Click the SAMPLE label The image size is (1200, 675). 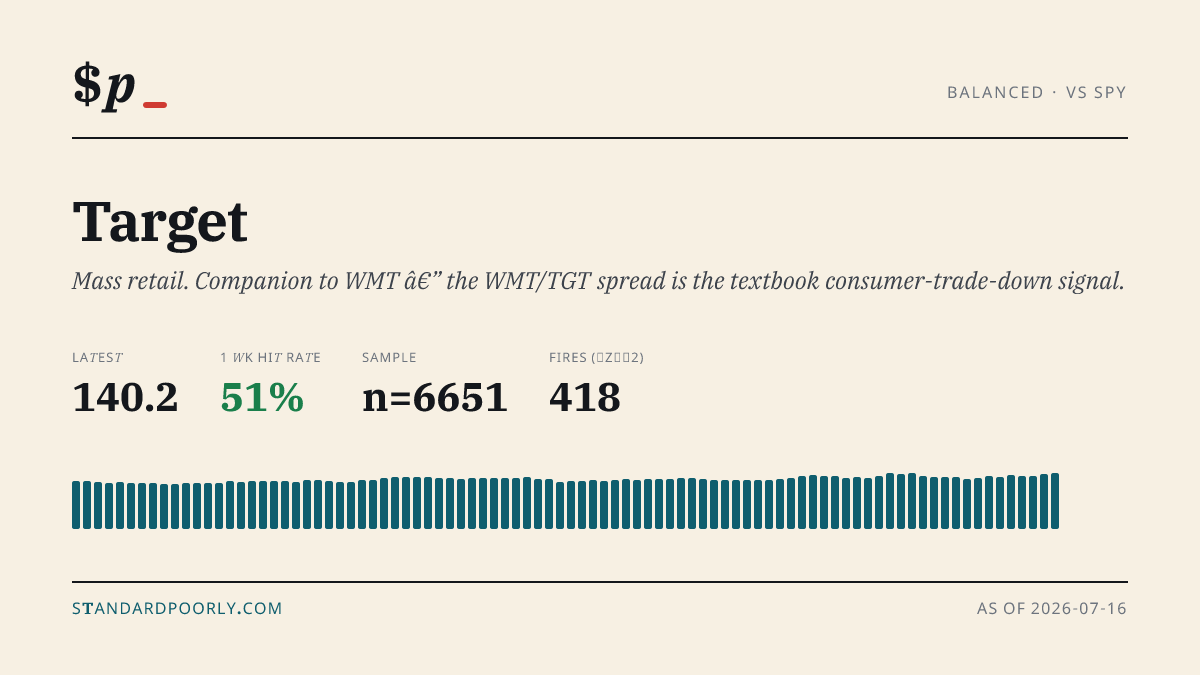(x=389, y=357)
